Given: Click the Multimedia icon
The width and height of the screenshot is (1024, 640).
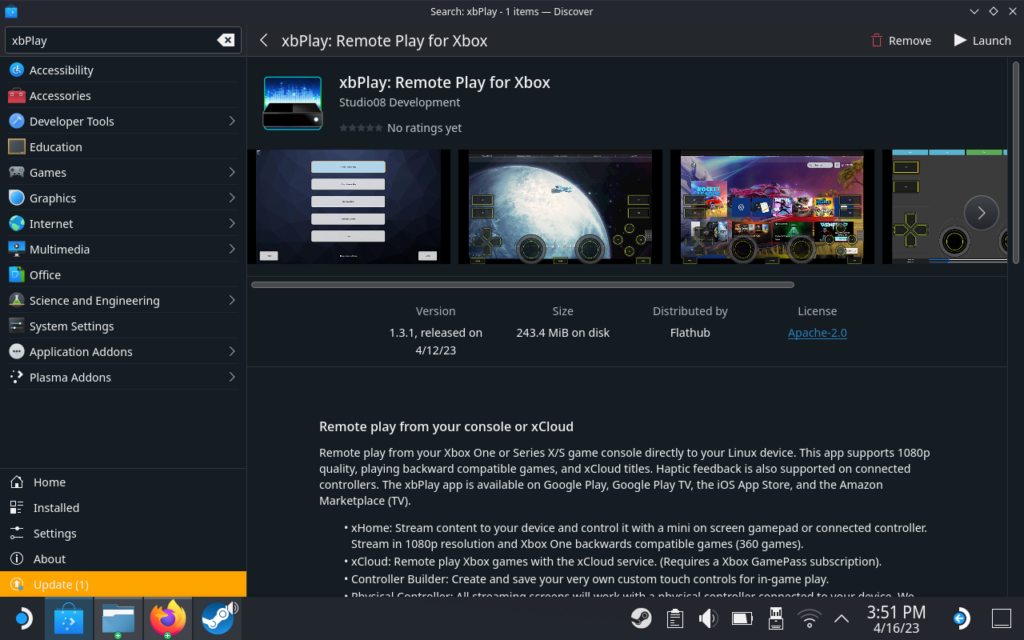Looking at the screenshot, I should pyautogui.click(x=16, y=249).
